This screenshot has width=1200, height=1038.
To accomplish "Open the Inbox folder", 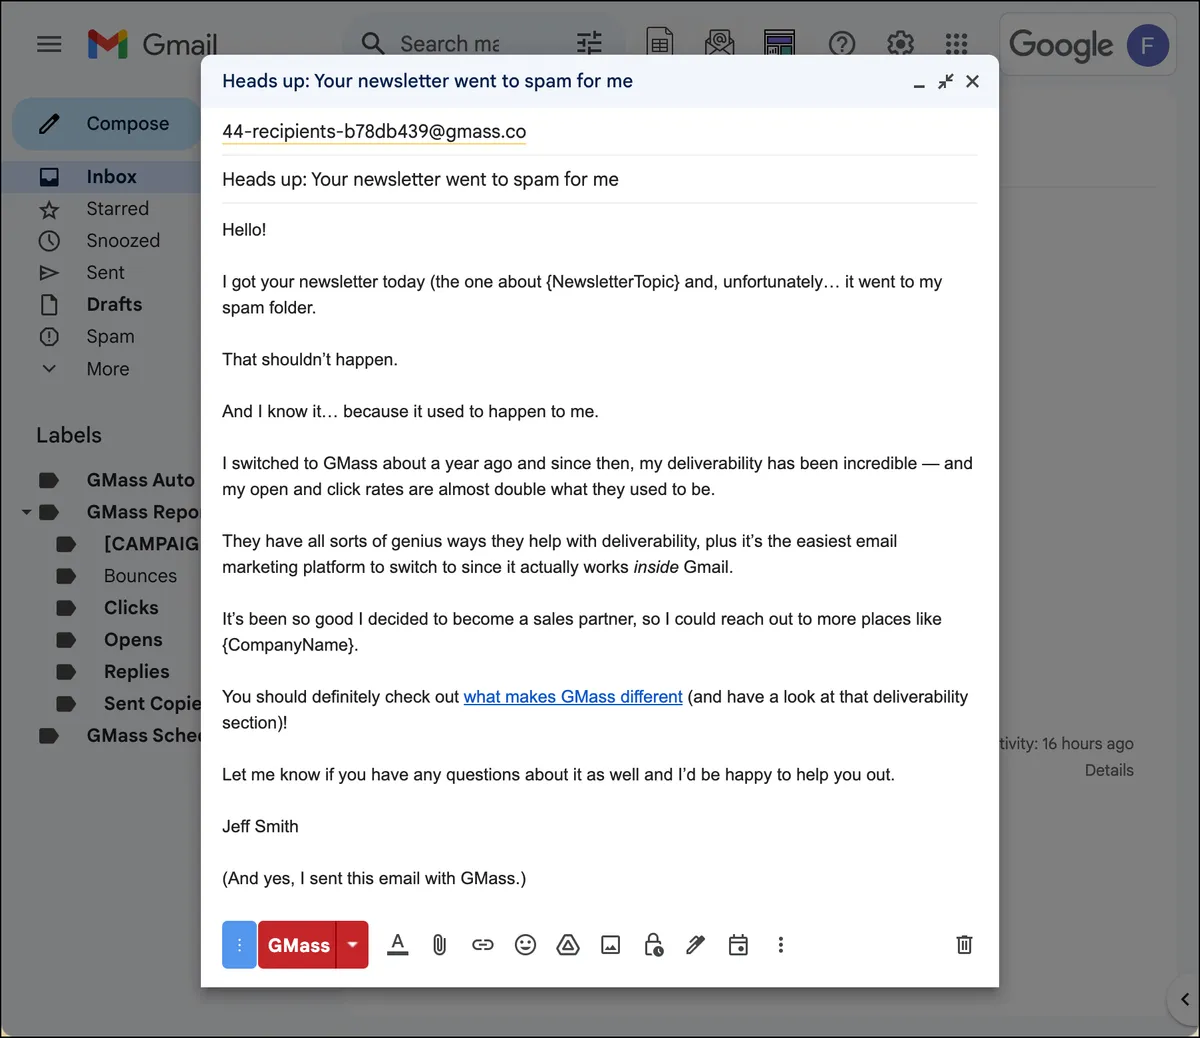I will [x=111, y=177].
